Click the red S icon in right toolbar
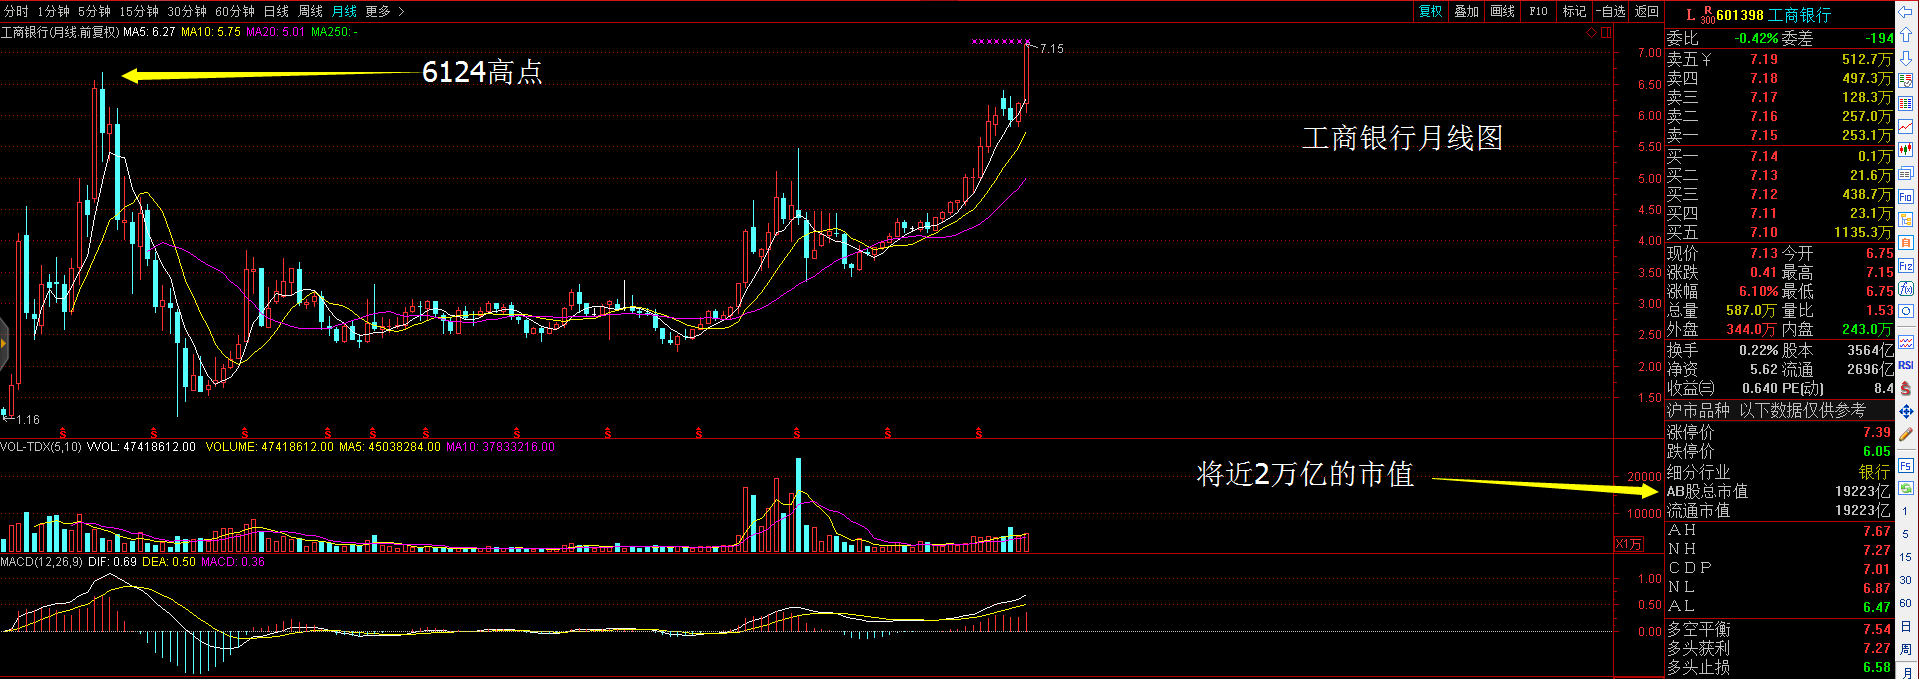The height and width of the screenshot is (679, 1919). [1906, 388]
